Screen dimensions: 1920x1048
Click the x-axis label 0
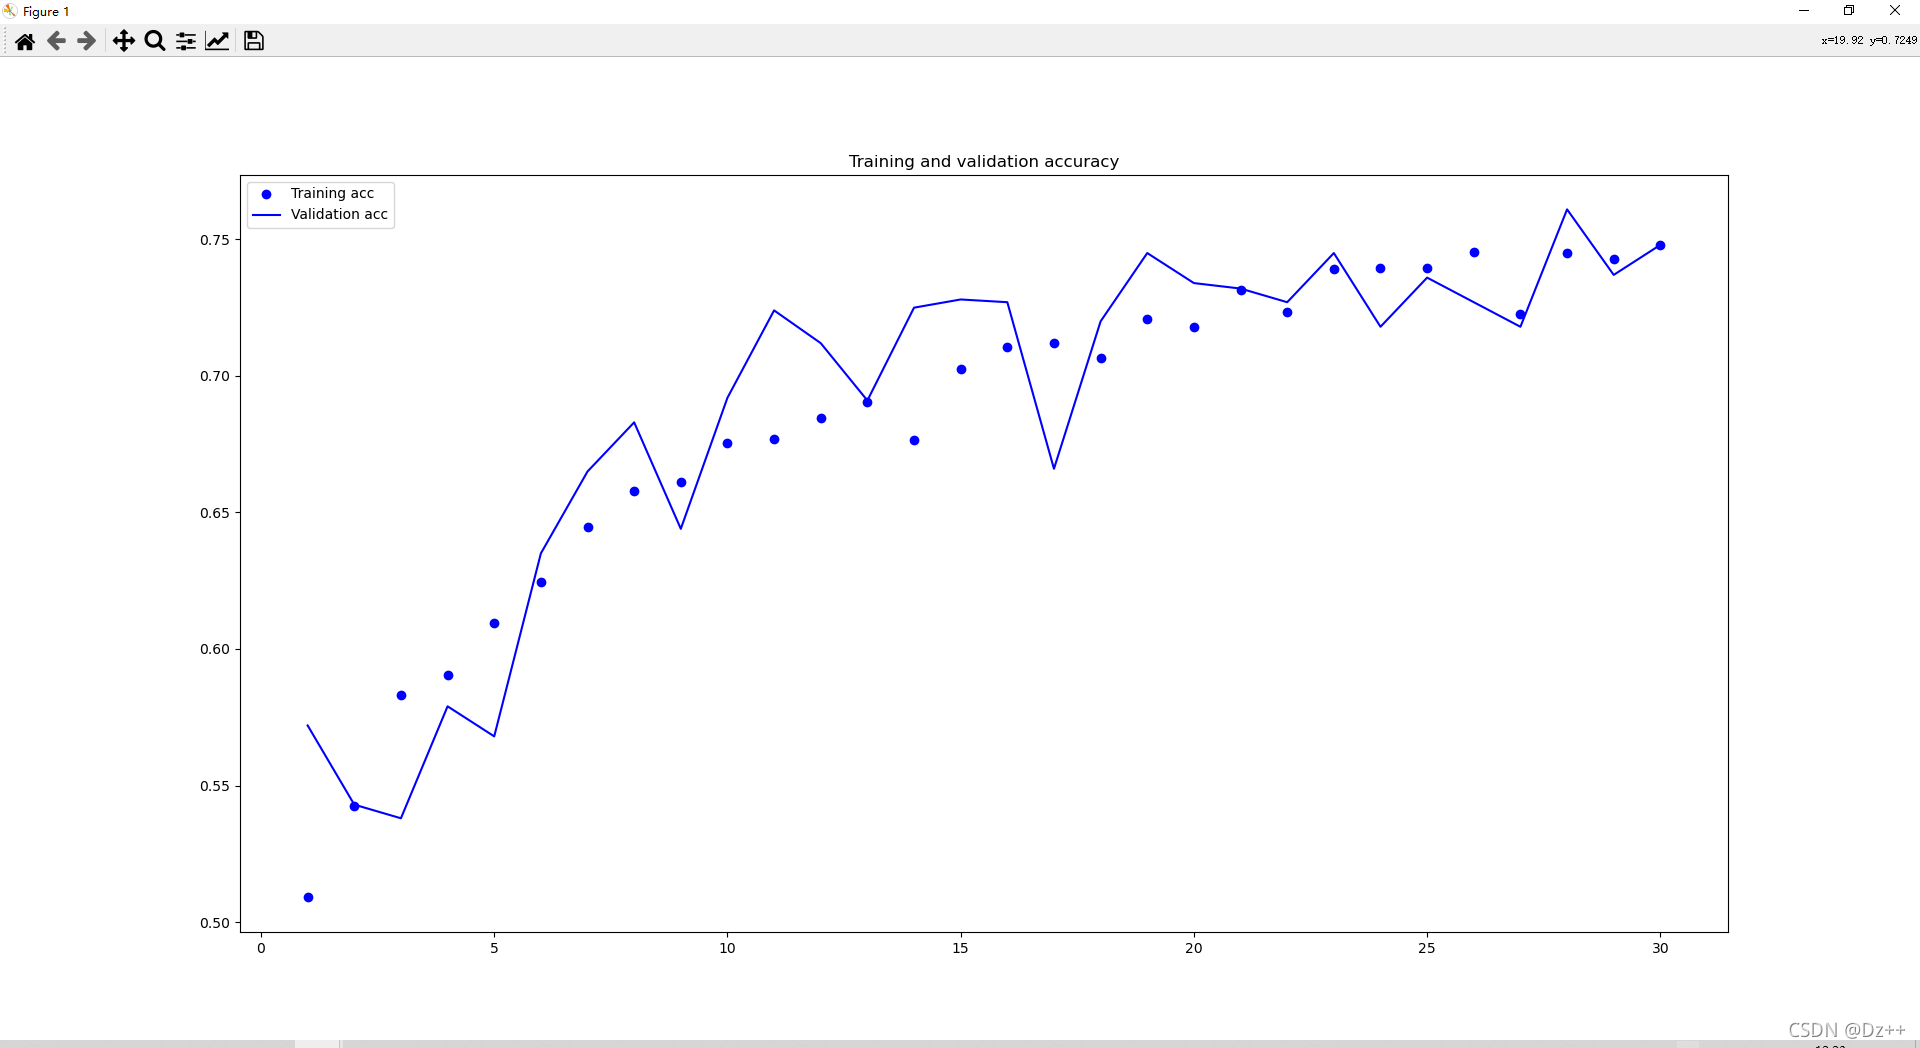[261, 948]
